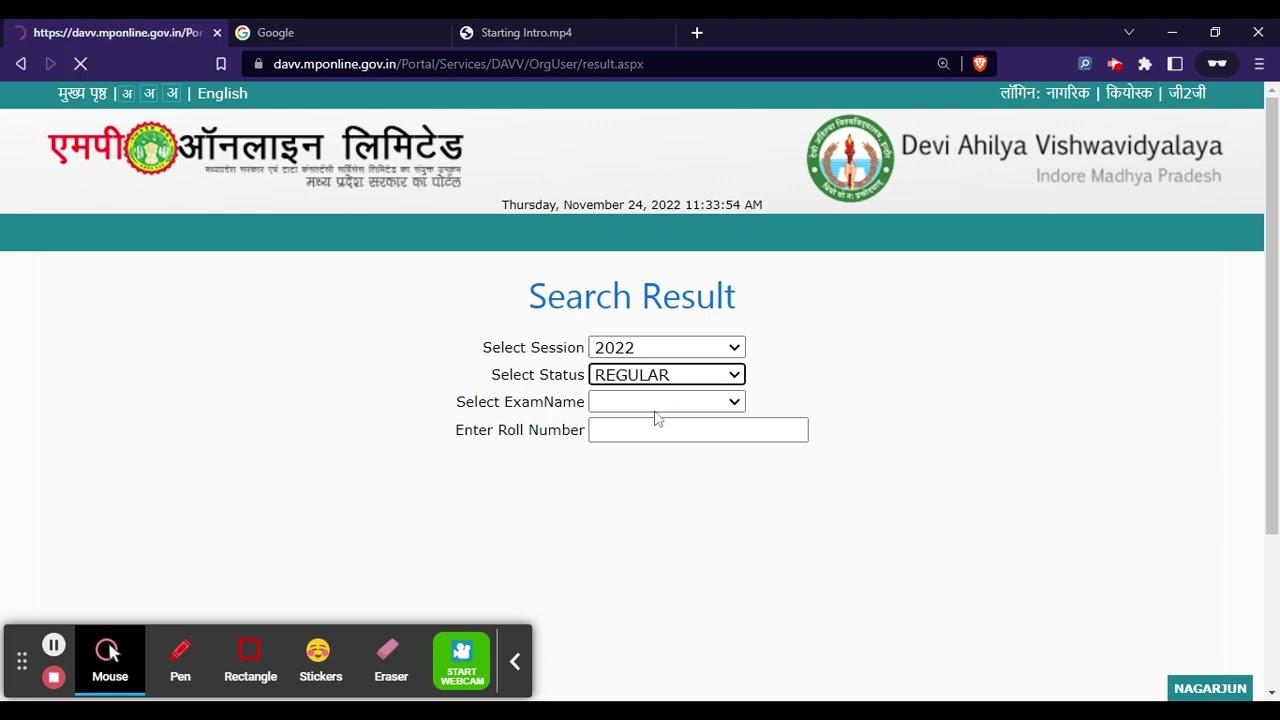Click the page vertical scrollbar
Viewport: 1280px width, 720px height.
pyautogui.click(x=1272, y=316)
